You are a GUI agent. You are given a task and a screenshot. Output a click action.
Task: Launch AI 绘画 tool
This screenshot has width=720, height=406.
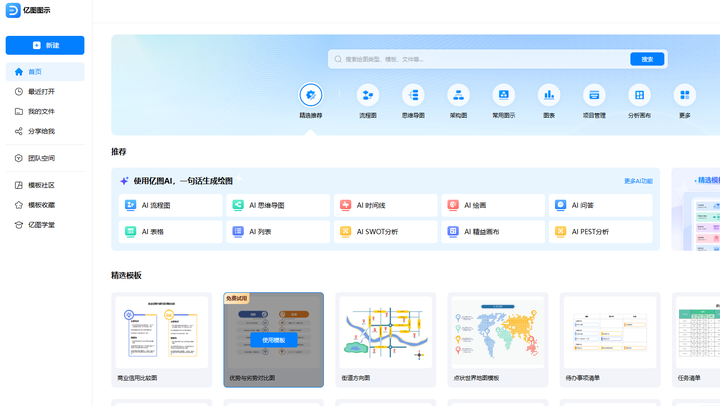click(493, 205)
